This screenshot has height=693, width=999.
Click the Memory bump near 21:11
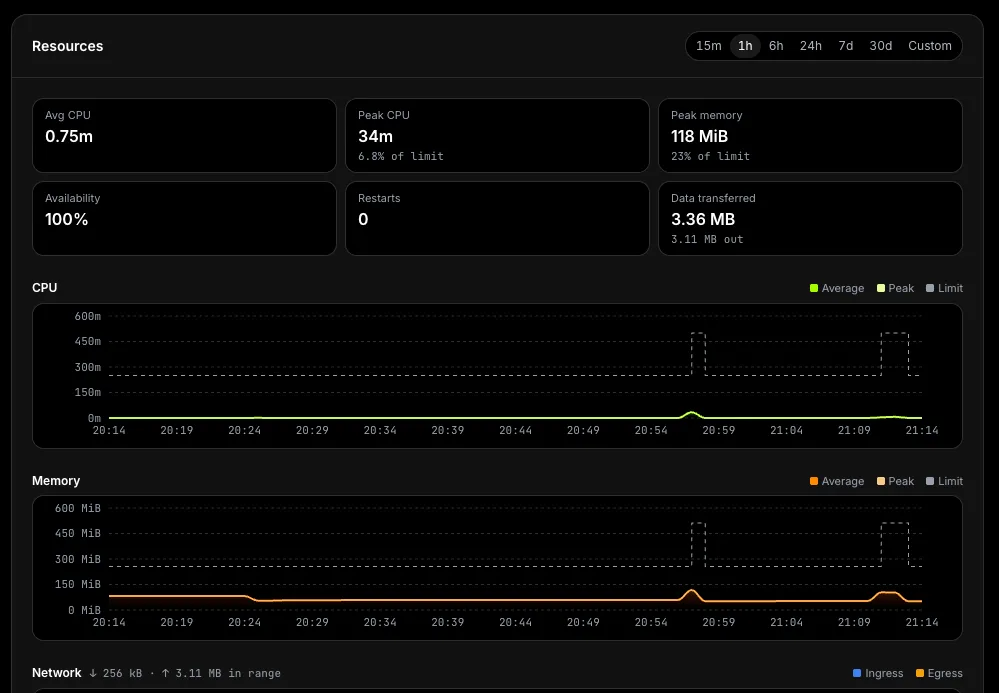tap(888, 595)
